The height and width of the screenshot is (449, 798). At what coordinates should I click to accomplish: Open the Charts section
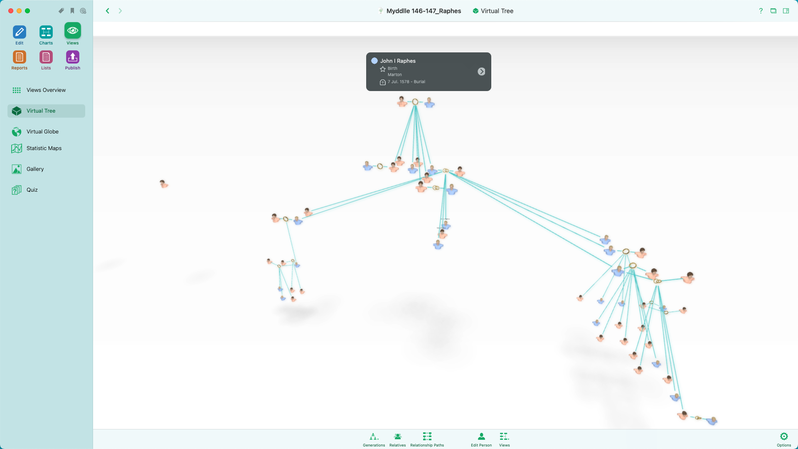coord(46,33)
